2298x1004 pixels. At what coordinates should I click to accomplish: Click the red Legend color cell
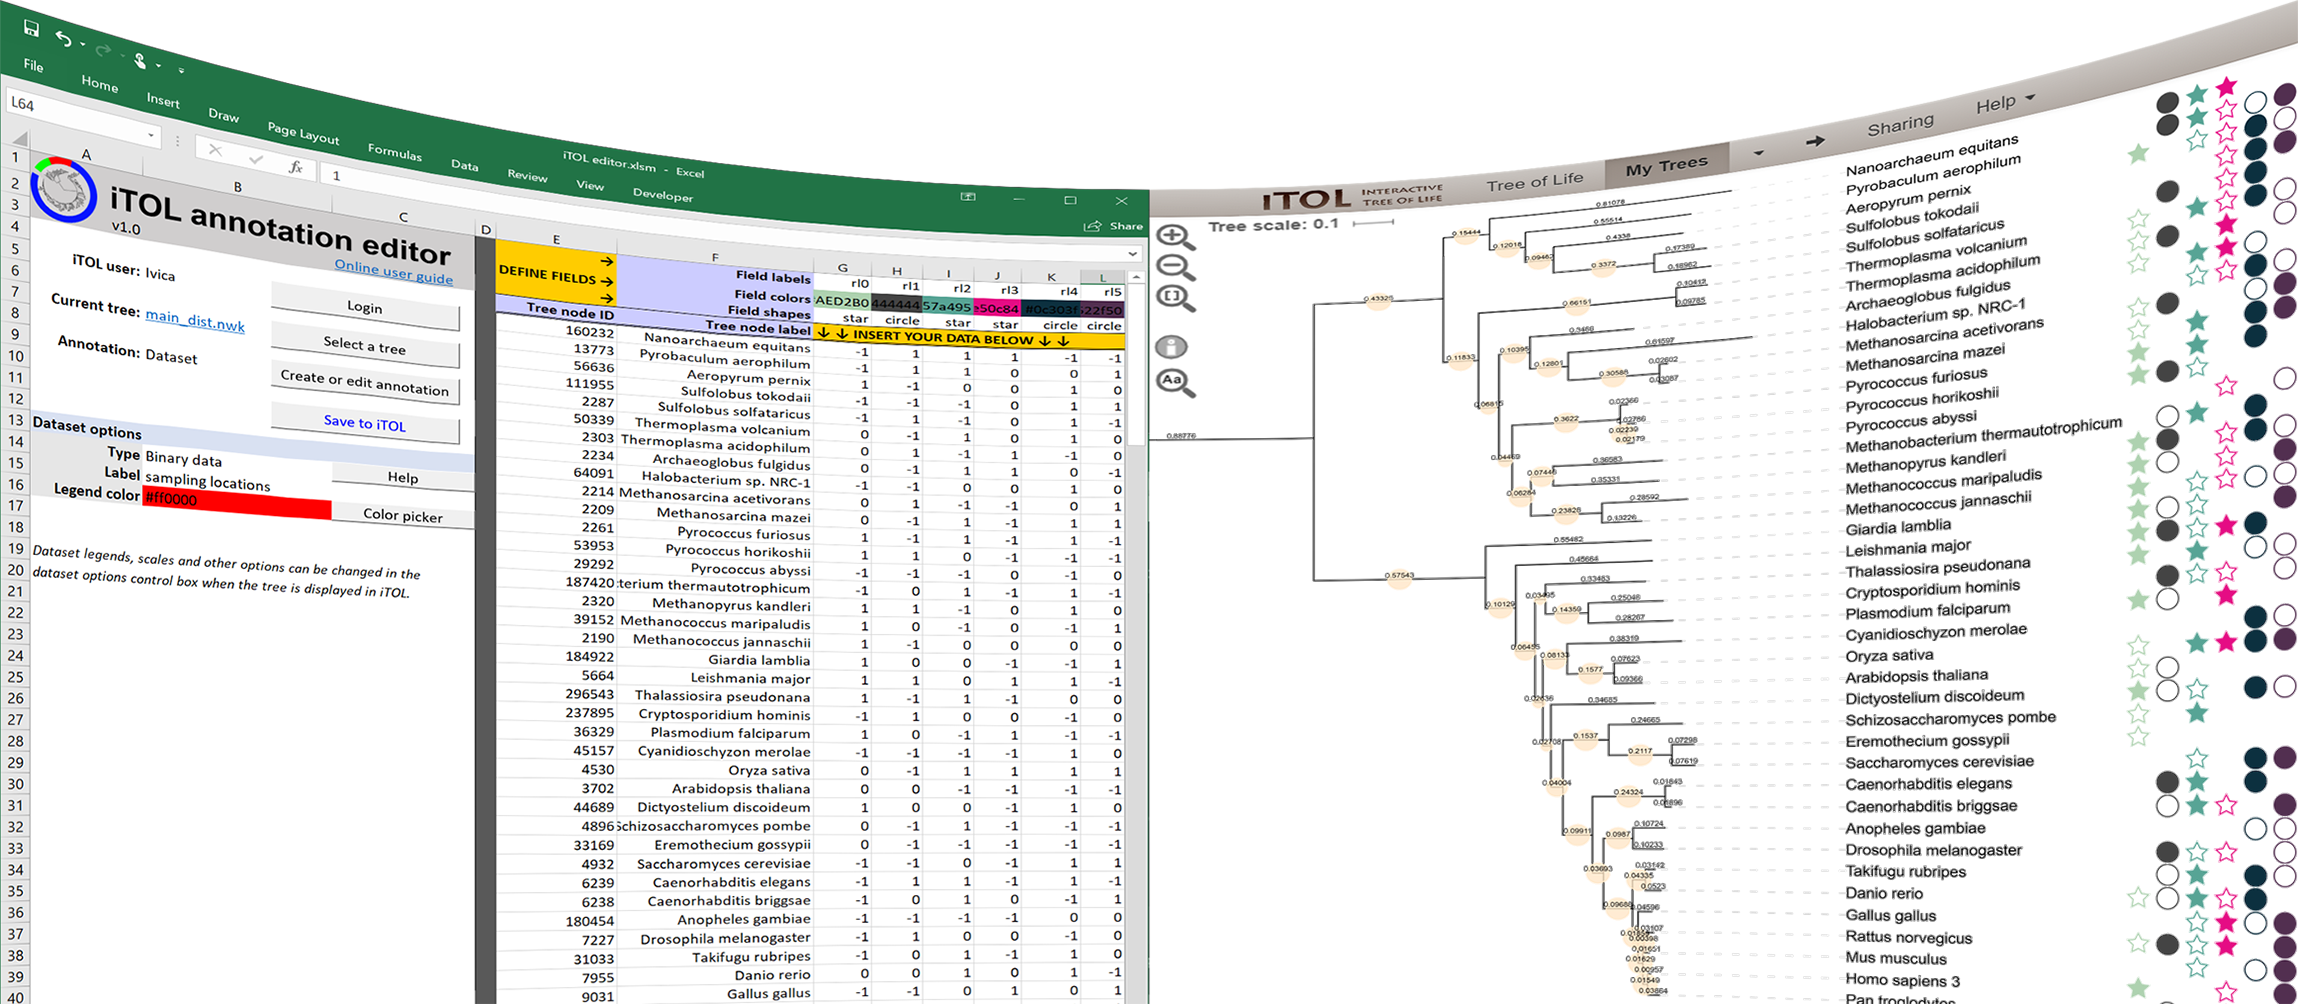[236, 505]
